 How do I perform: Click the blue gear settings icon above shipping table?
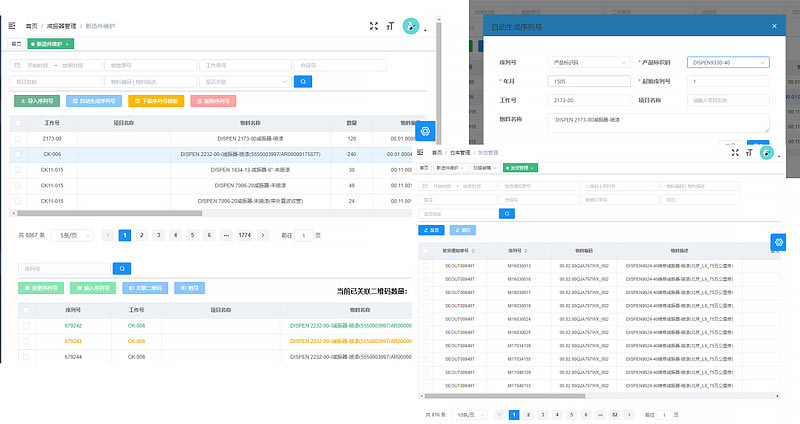[x=780, y=242]
